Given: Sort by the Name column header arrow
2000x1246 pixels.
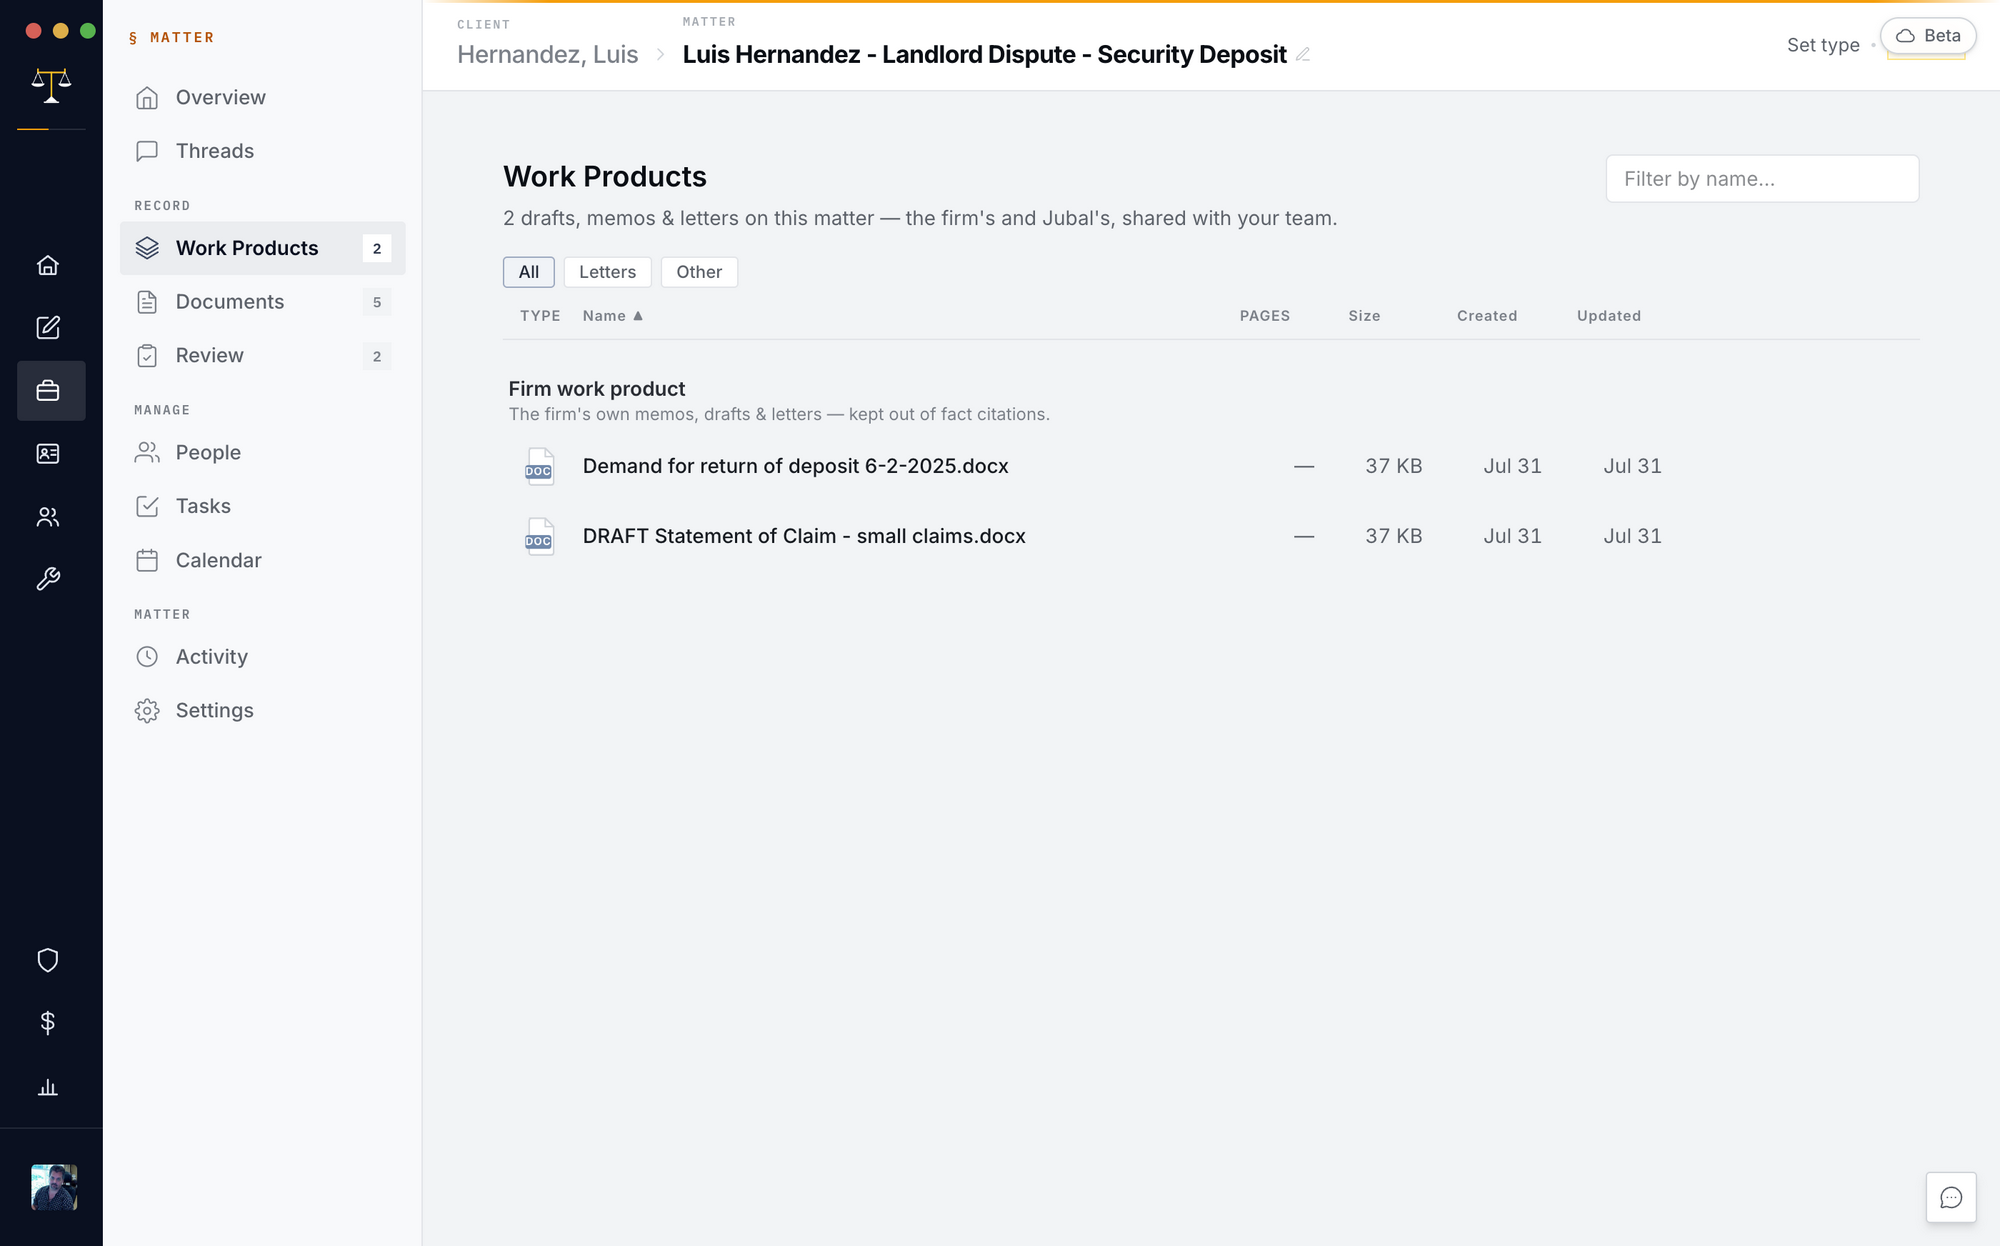Looking at the screenshot, I should (638, 316).
